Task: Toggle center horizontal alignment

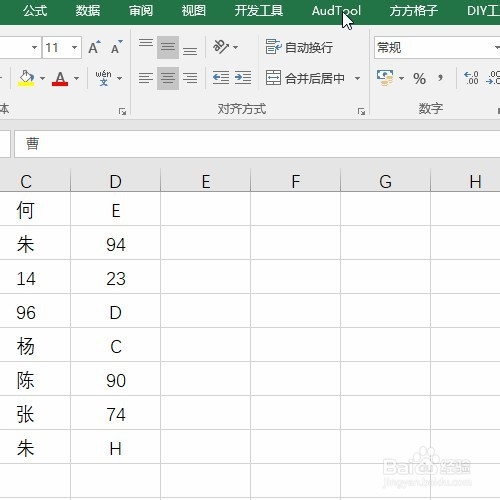Action: click(x=168, y=78)
